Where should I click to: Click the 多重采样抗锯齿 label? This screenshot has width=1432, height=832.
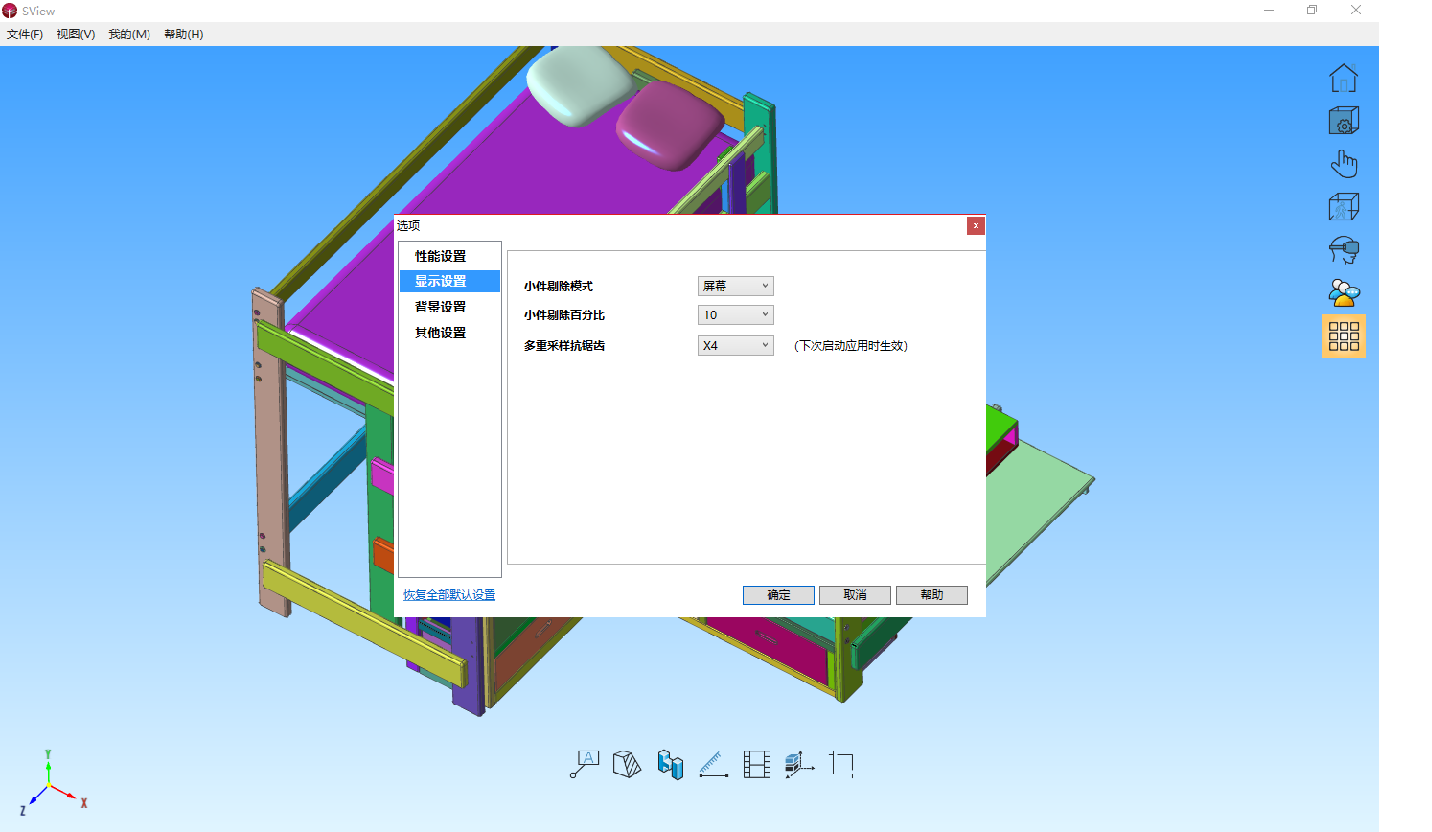[x=564, y=346]
